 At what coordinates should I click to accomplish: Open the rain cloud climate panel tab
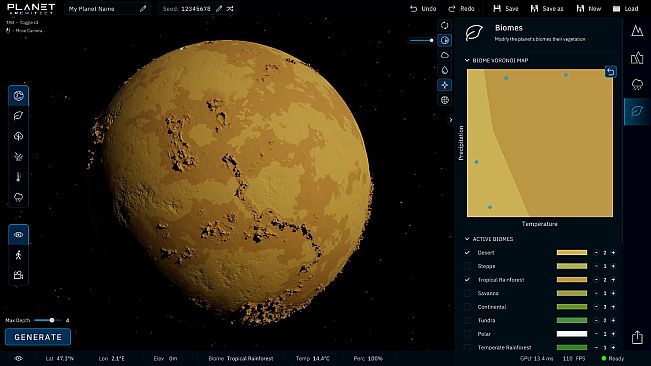pyautogui.click(x=637, y=85)
